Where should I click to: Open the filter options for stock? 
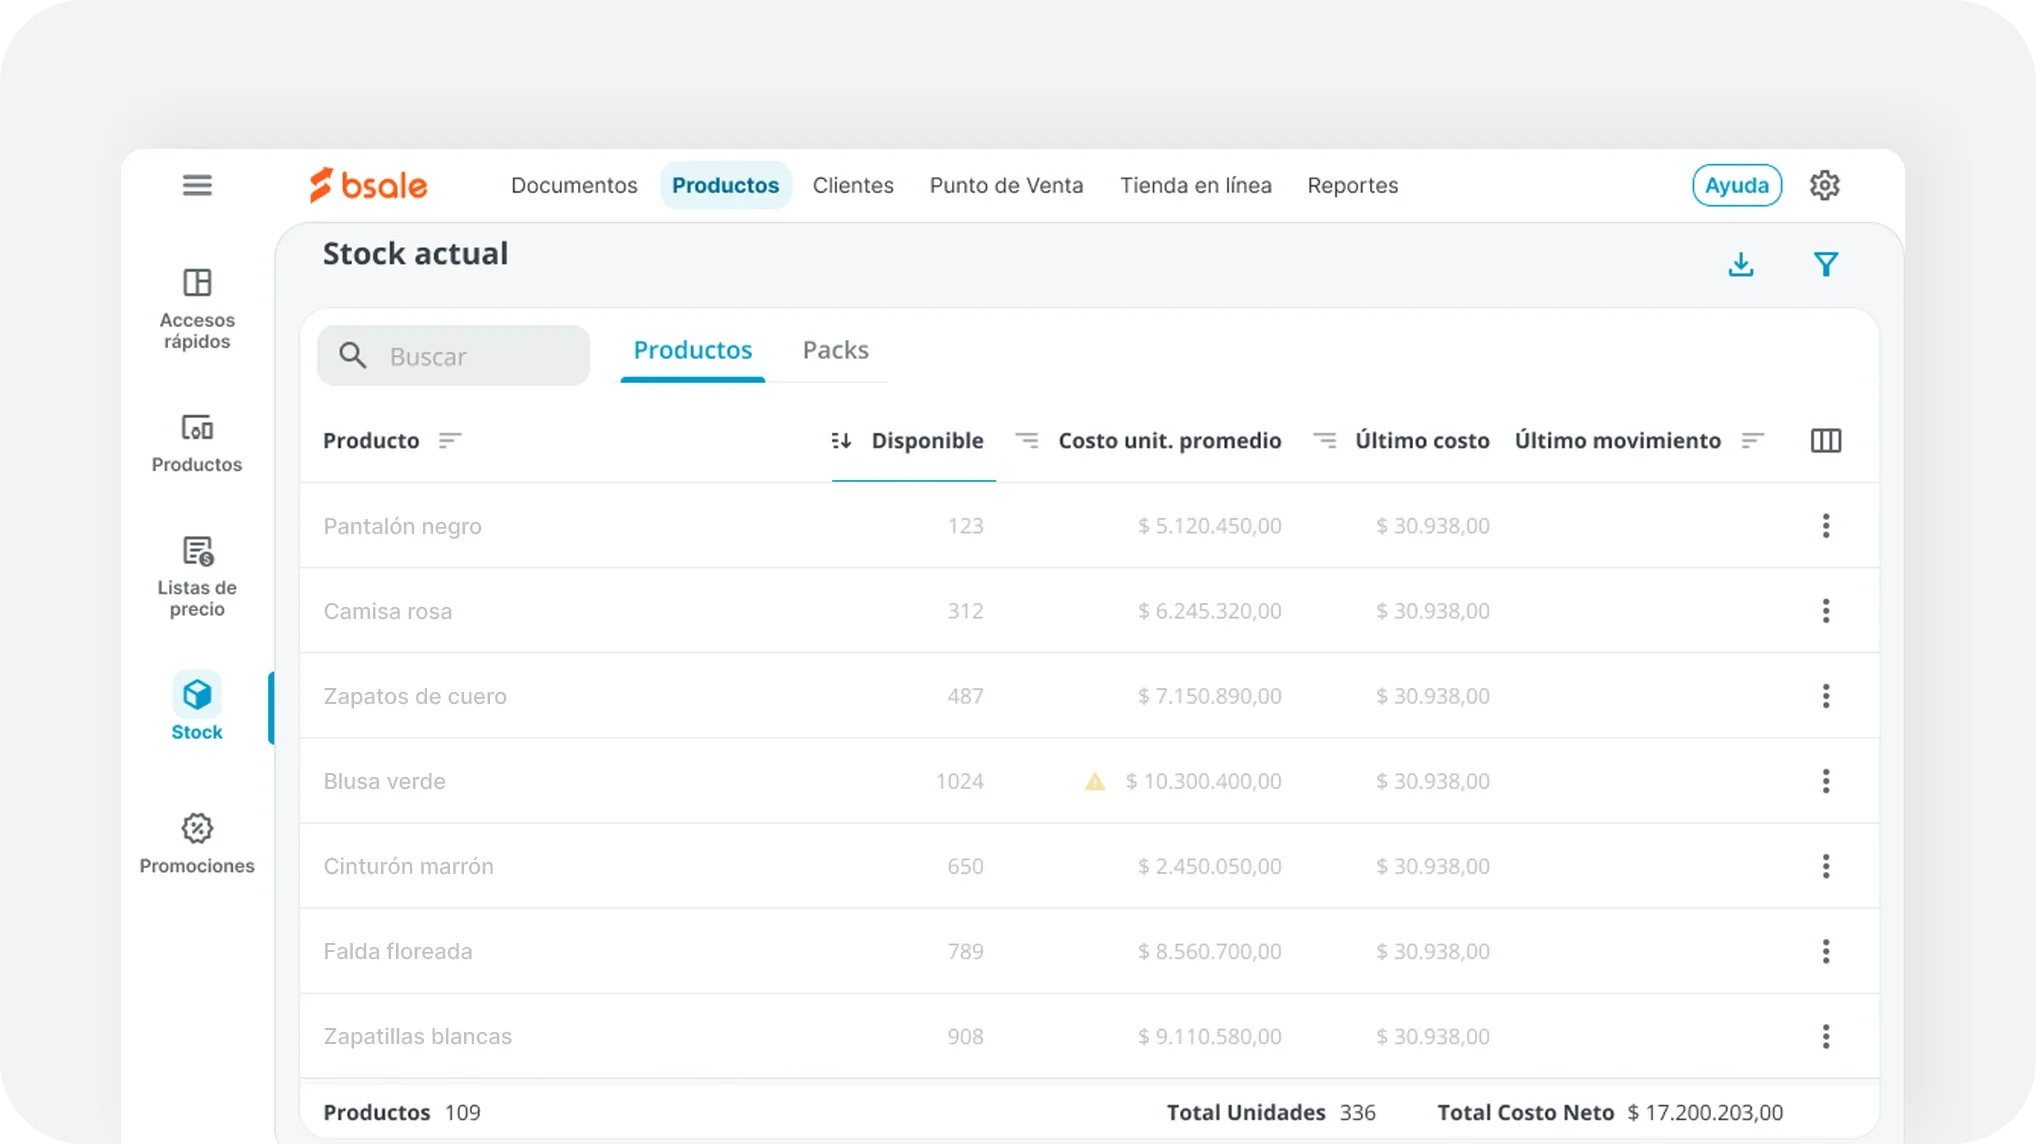[1826, 264]
